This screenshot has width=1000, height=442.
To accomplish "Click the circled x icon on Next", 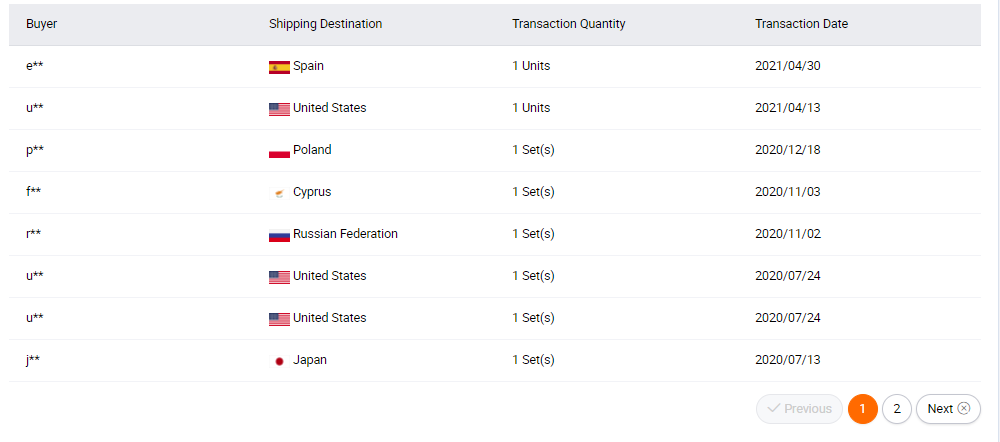I will click(964, 409).
